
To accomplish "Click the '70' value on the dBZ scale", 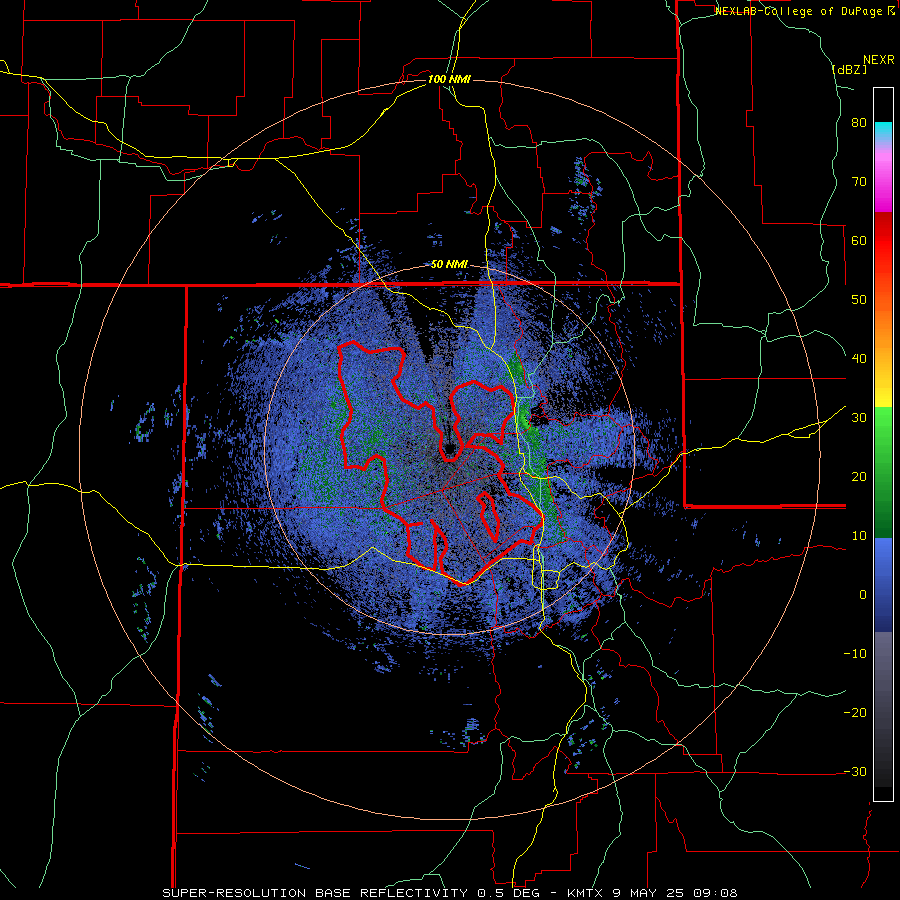I will 859,182.
